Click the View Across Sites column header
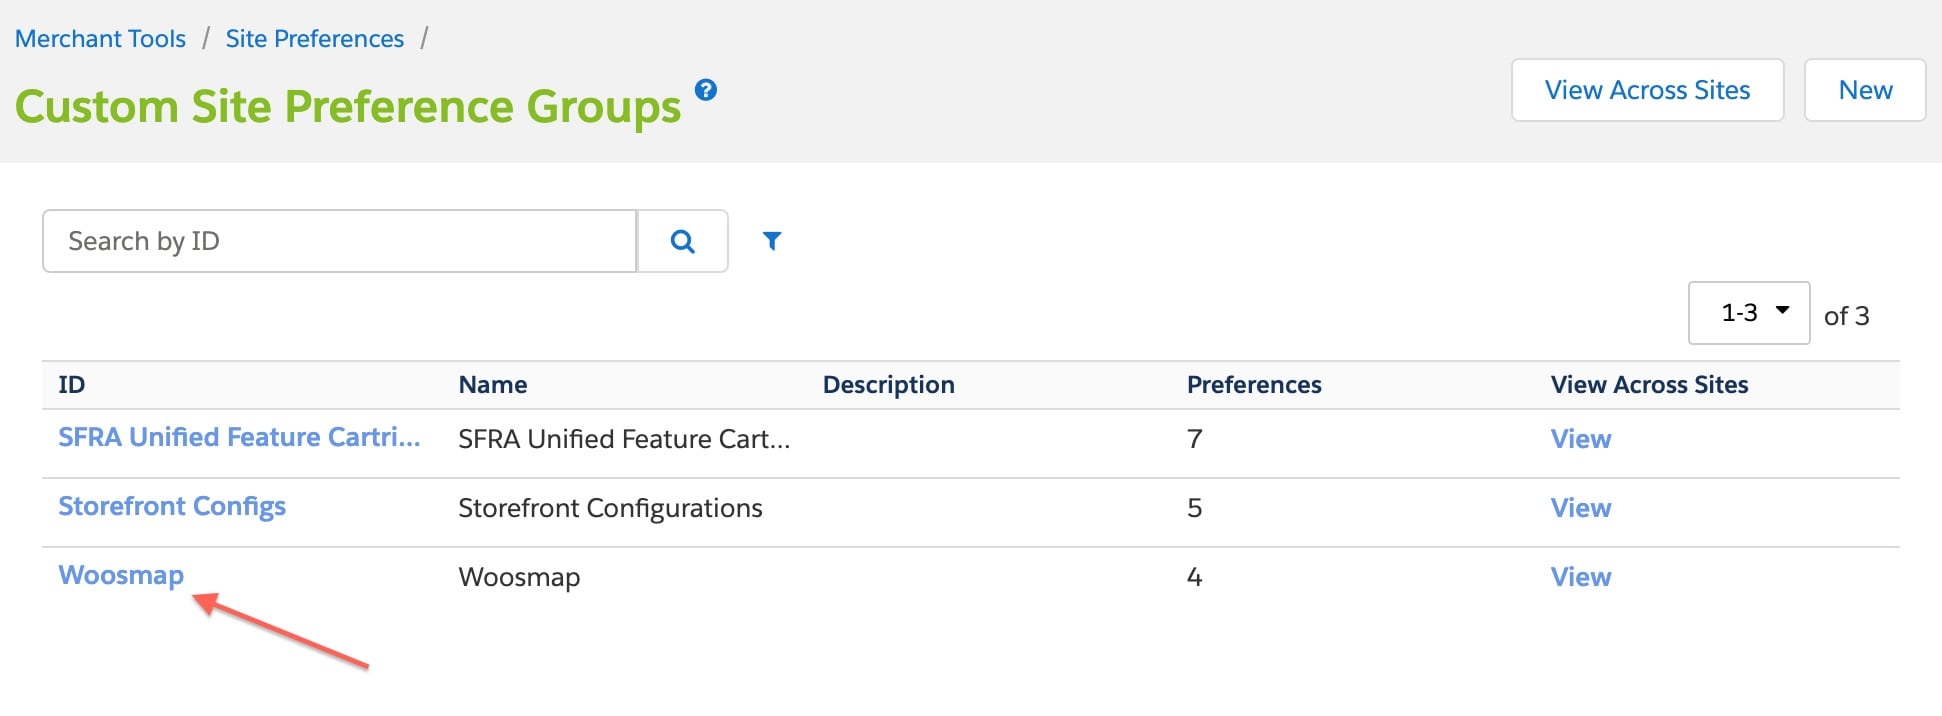The image size is (1942, 716). tap(1649, 385)
